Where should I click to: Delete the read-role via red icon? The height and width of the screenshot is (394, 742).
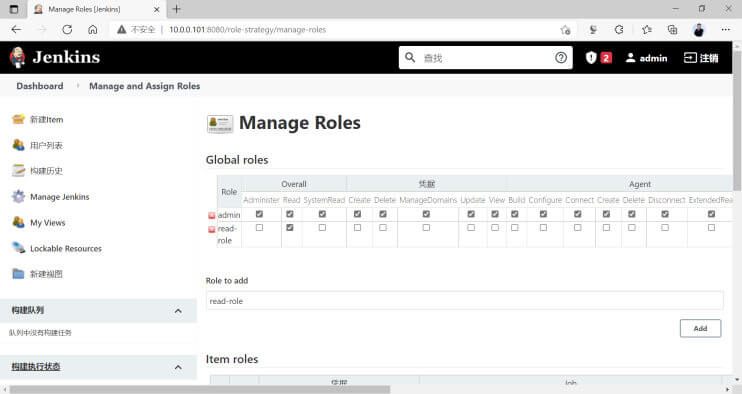coord(212,229)
